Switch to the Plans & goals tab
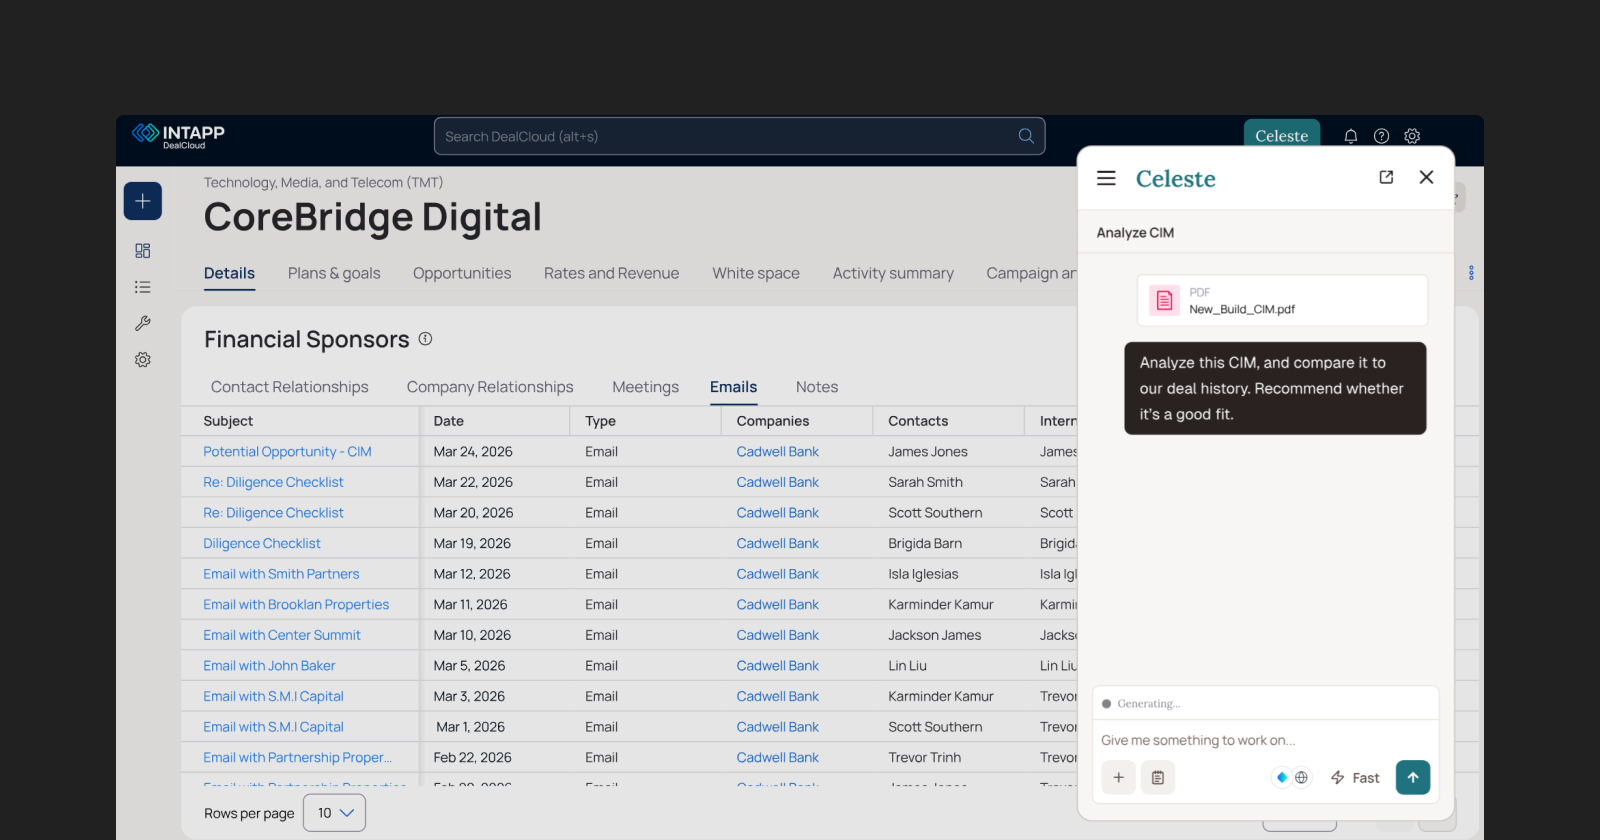Image resolution: width=1600 pixels, height=840 pixels. (334, 273)
